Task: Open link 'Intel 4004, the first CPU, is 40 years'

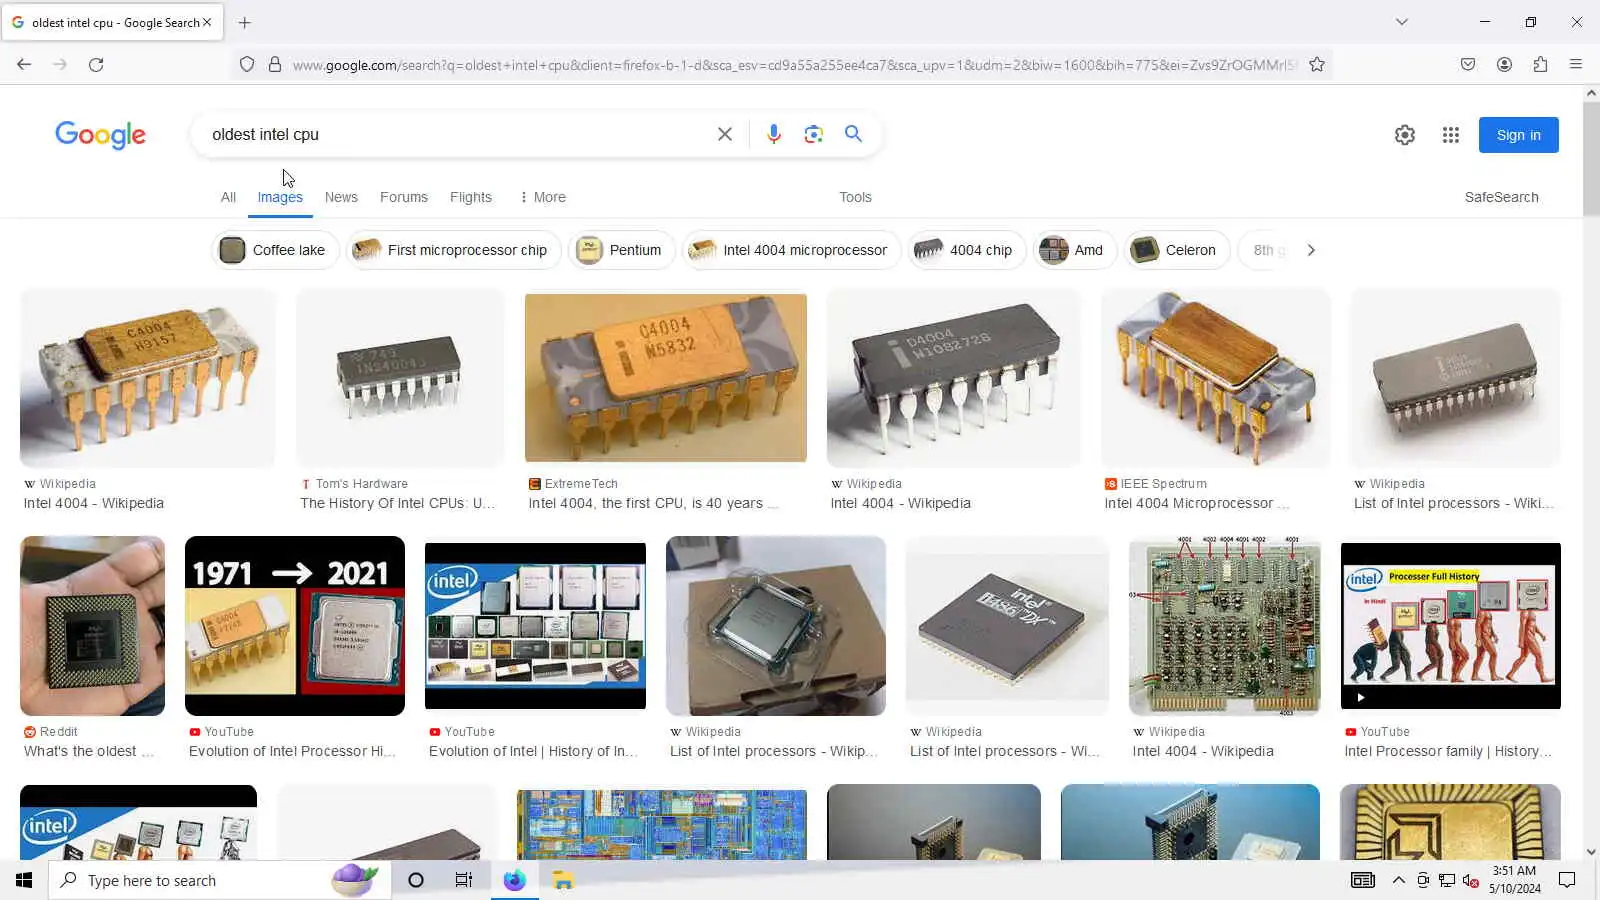Action: coord(653,503)
